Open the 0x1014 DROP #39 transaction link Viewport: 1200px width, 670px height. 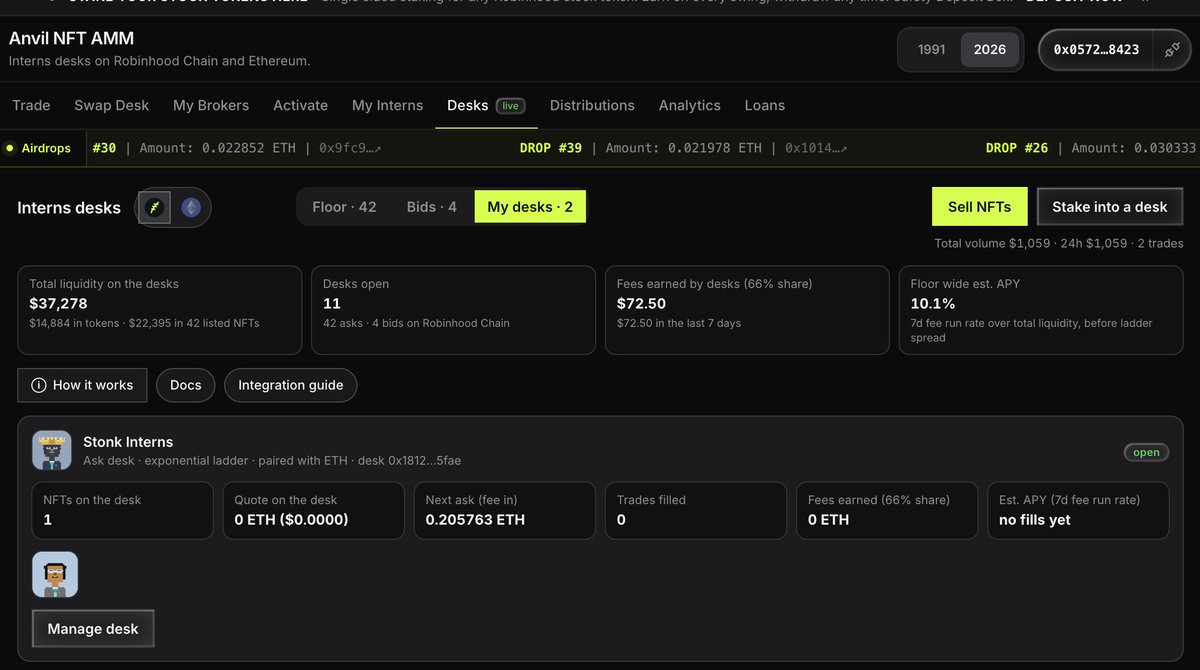point(816,148)
